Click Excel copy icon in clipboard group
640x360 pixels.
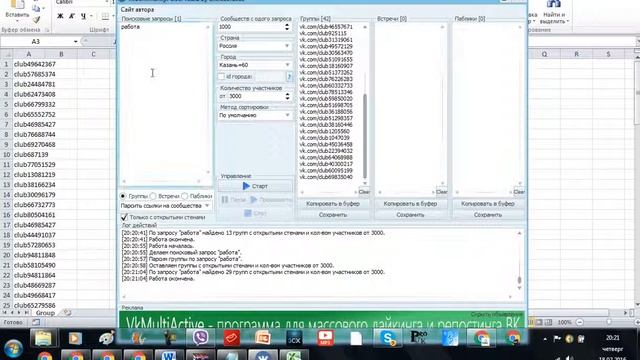click(36, 9)
